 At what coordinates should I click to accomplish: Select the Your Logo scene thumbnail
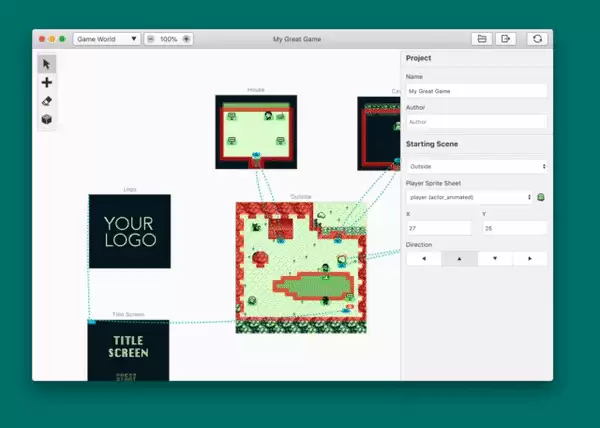coord(130,231)
